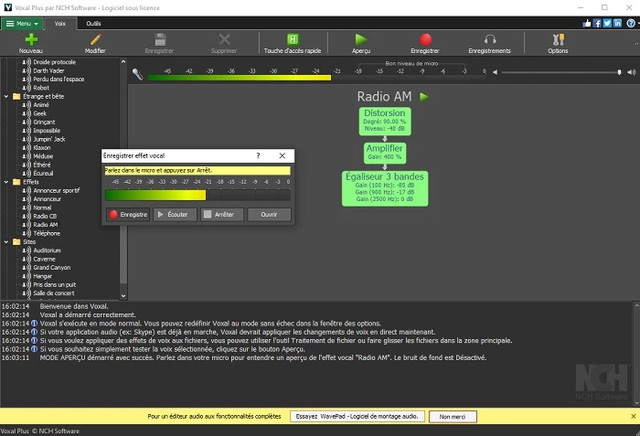Select the Hangar voice

pyautogui.click(x=42, y=276)
